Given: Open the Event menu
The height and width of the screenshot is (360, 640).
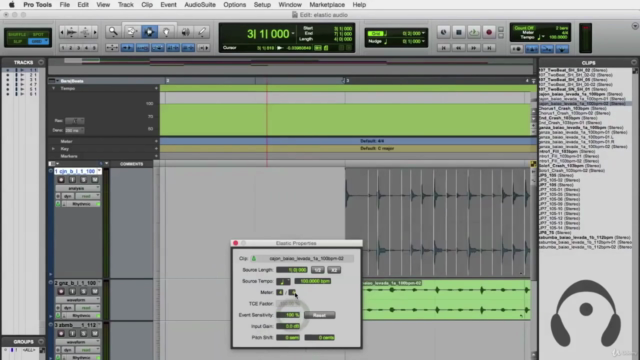Looking at the screenshot, I should click(168, 4).
